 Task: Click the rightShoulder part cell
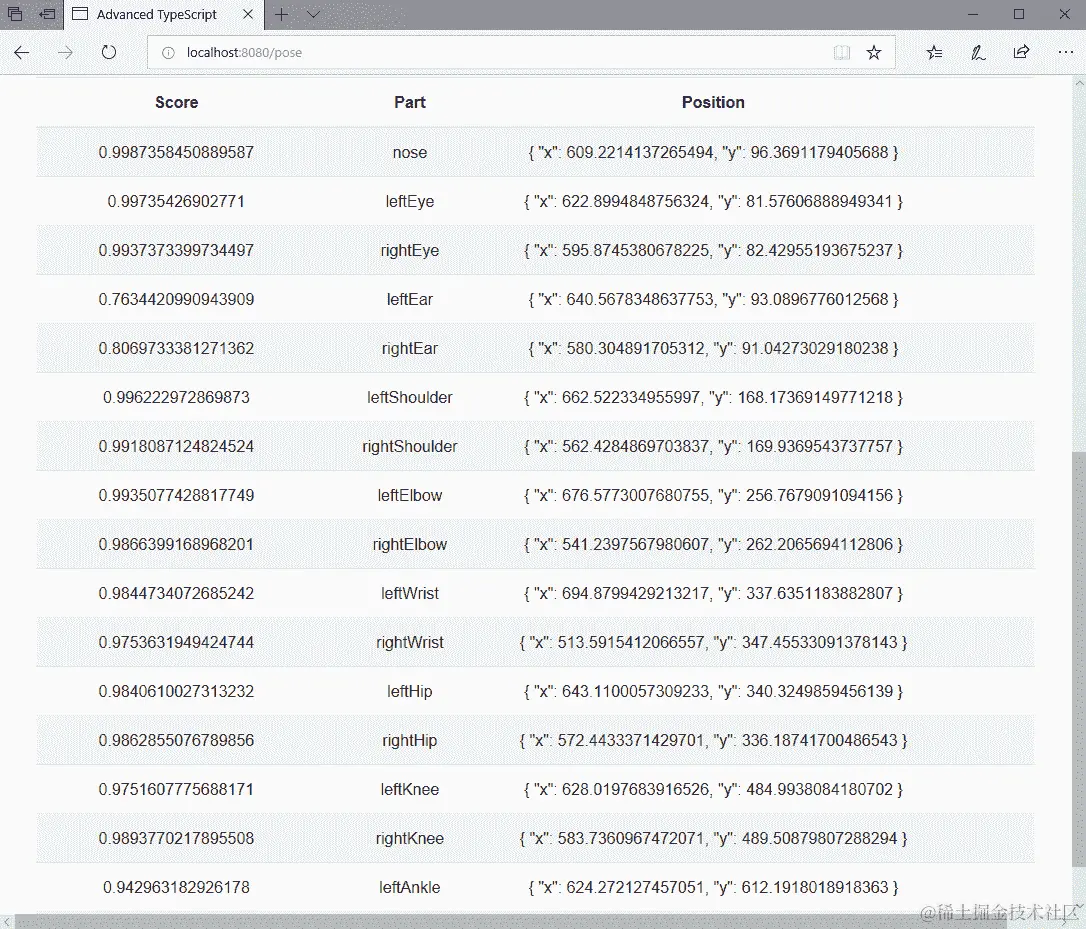click(410, 447)
